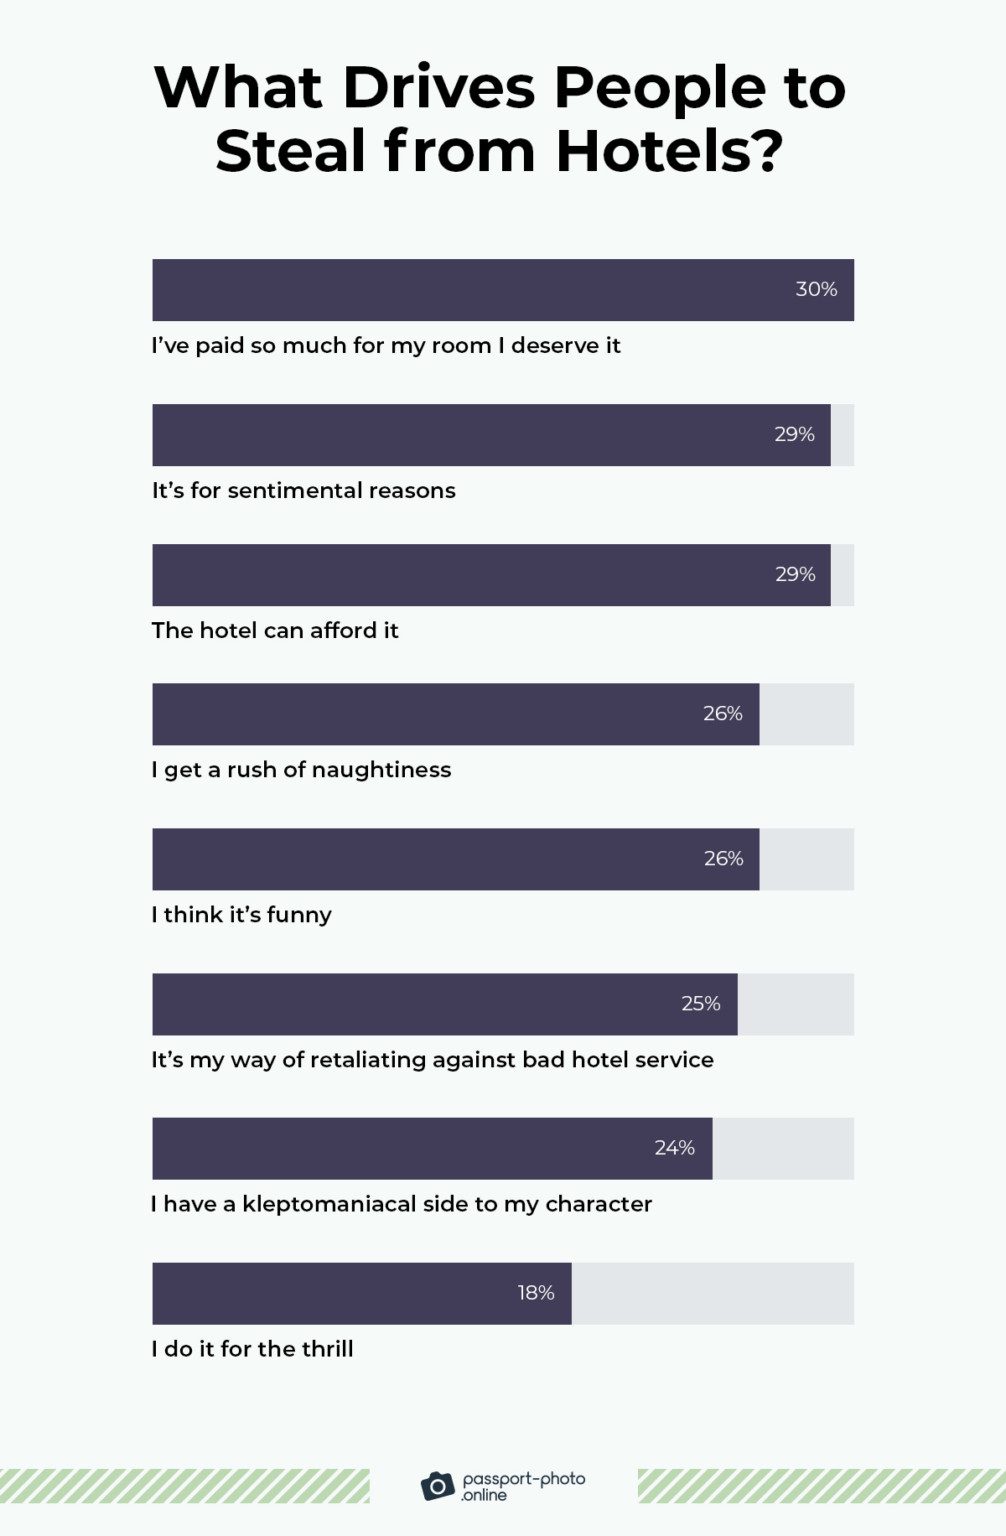Select the bar above "I think it's funny"
Viewport: 1006px width, 1536px height.
(455, 859)
